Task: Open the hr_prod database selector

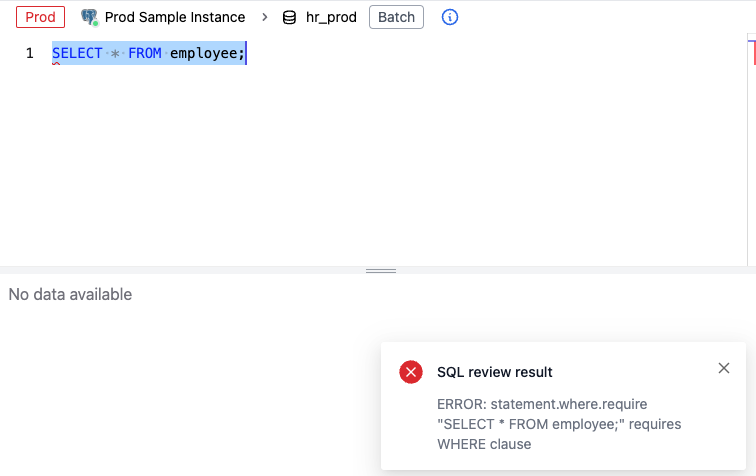Action: pyautogui.click(x=331, y=17)
